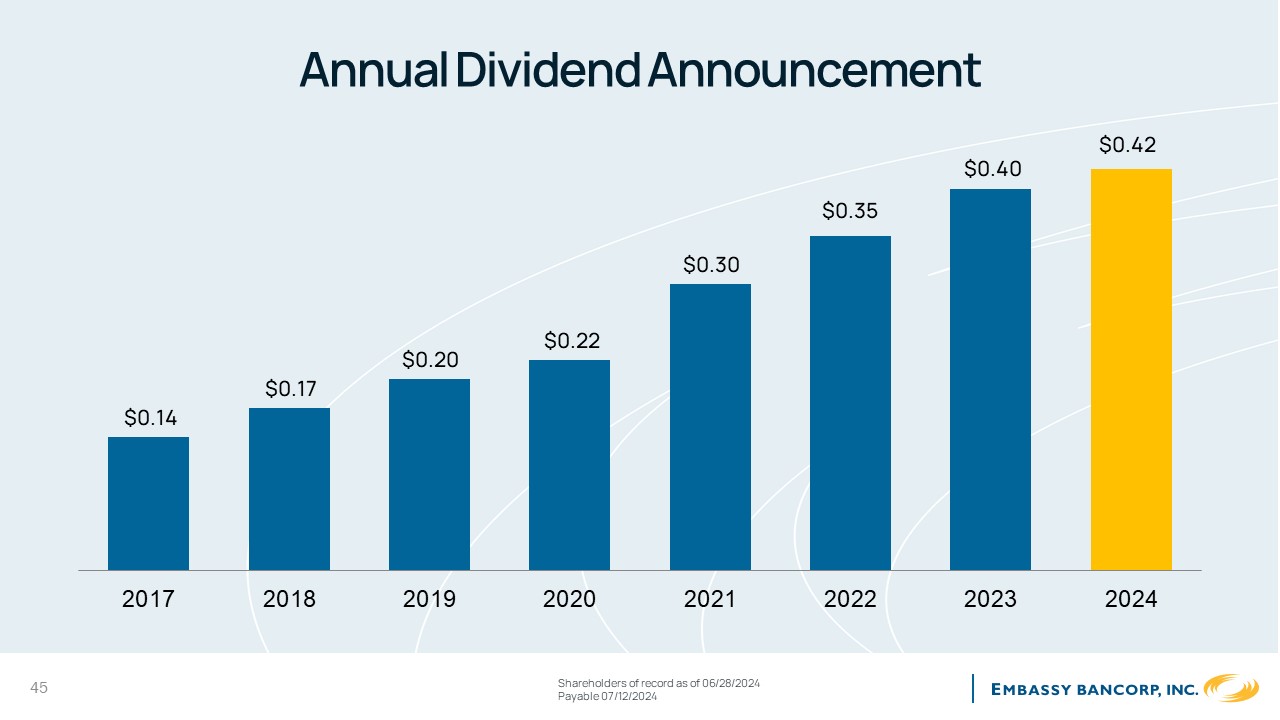Click the $0.14 data label
1280x720 pixels.
coord(150,418)
